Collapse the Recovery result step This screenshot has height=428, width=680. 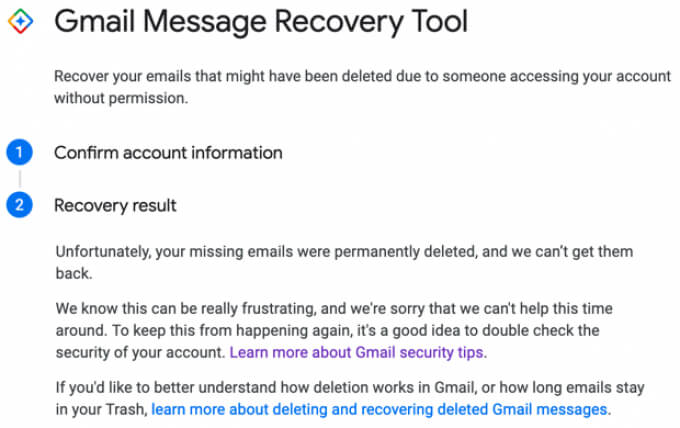tap(115, 206)
